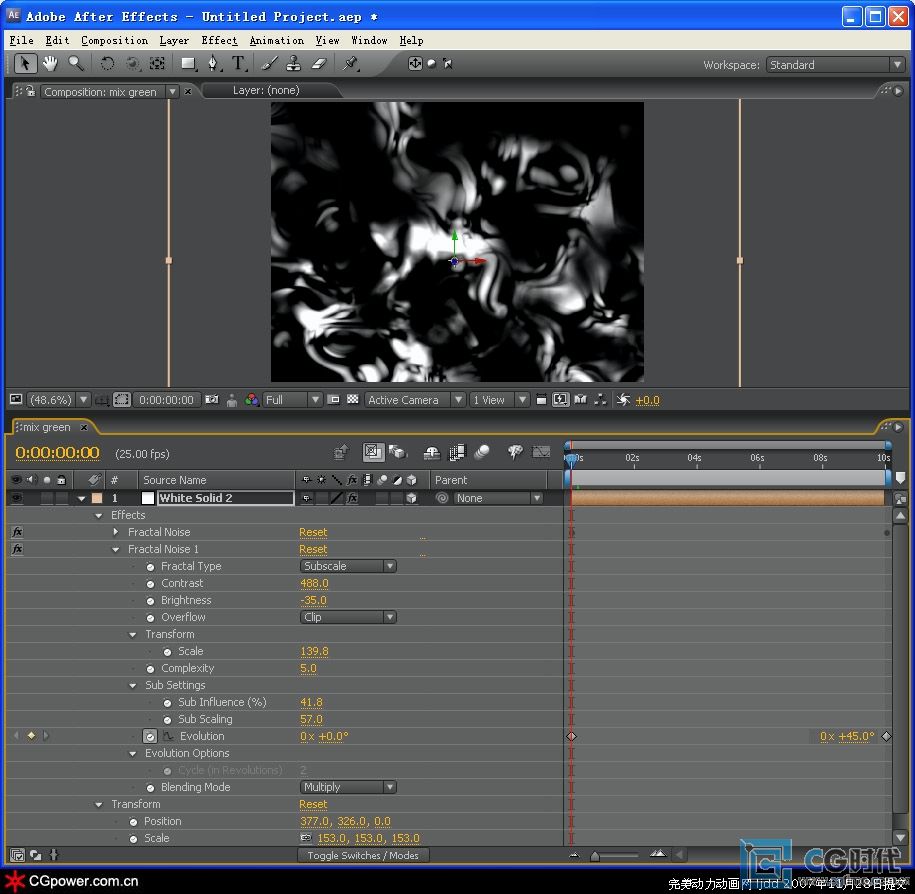Click timeline zoom slider handle
This screenshot has width=915, height=894.
pos(595,856)
